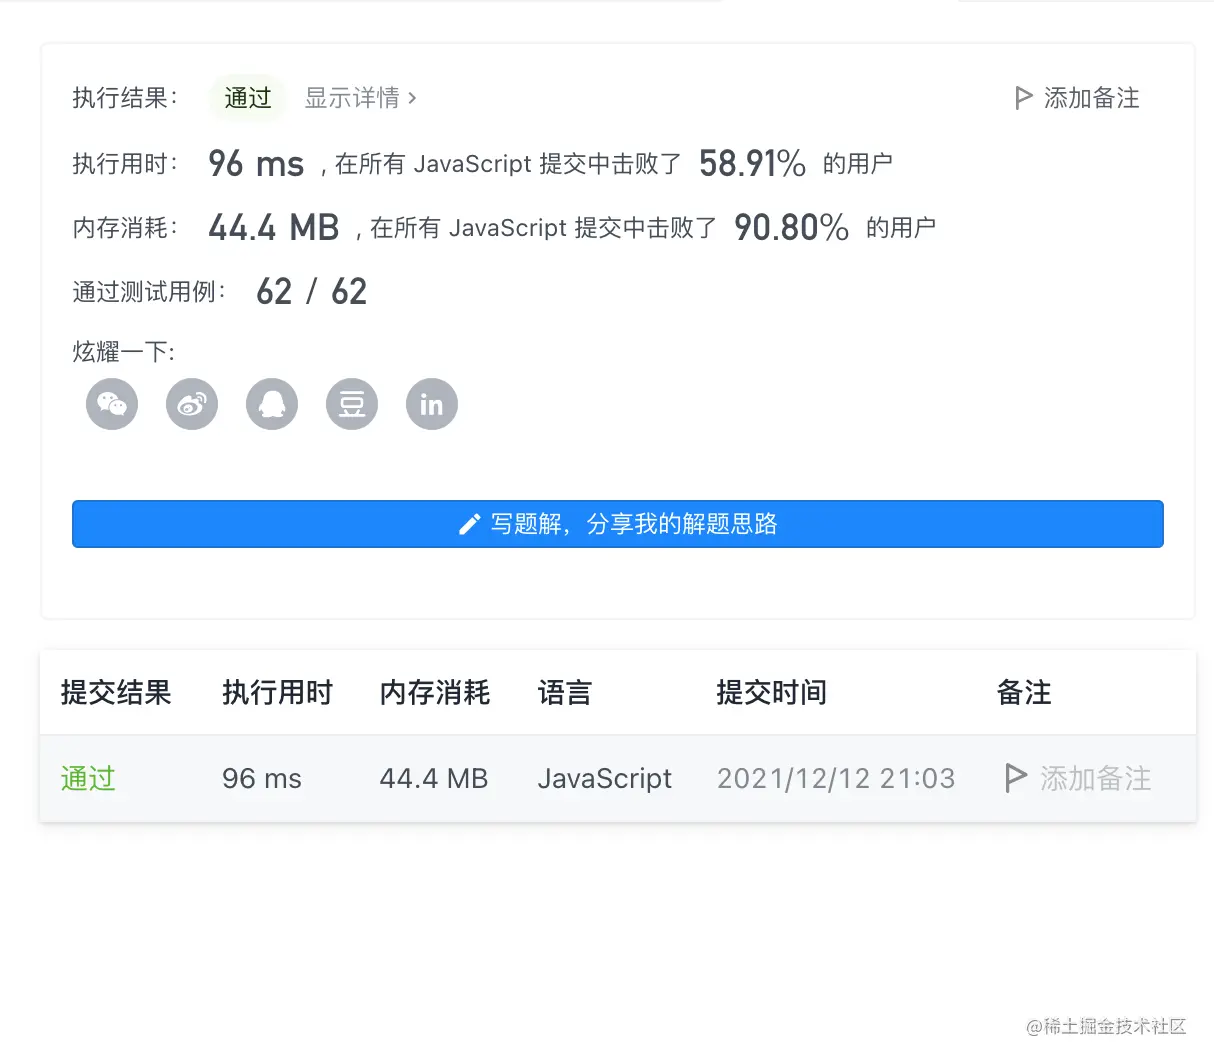
Task: Select the 提交时间 column header
Action: click(772, 692)
